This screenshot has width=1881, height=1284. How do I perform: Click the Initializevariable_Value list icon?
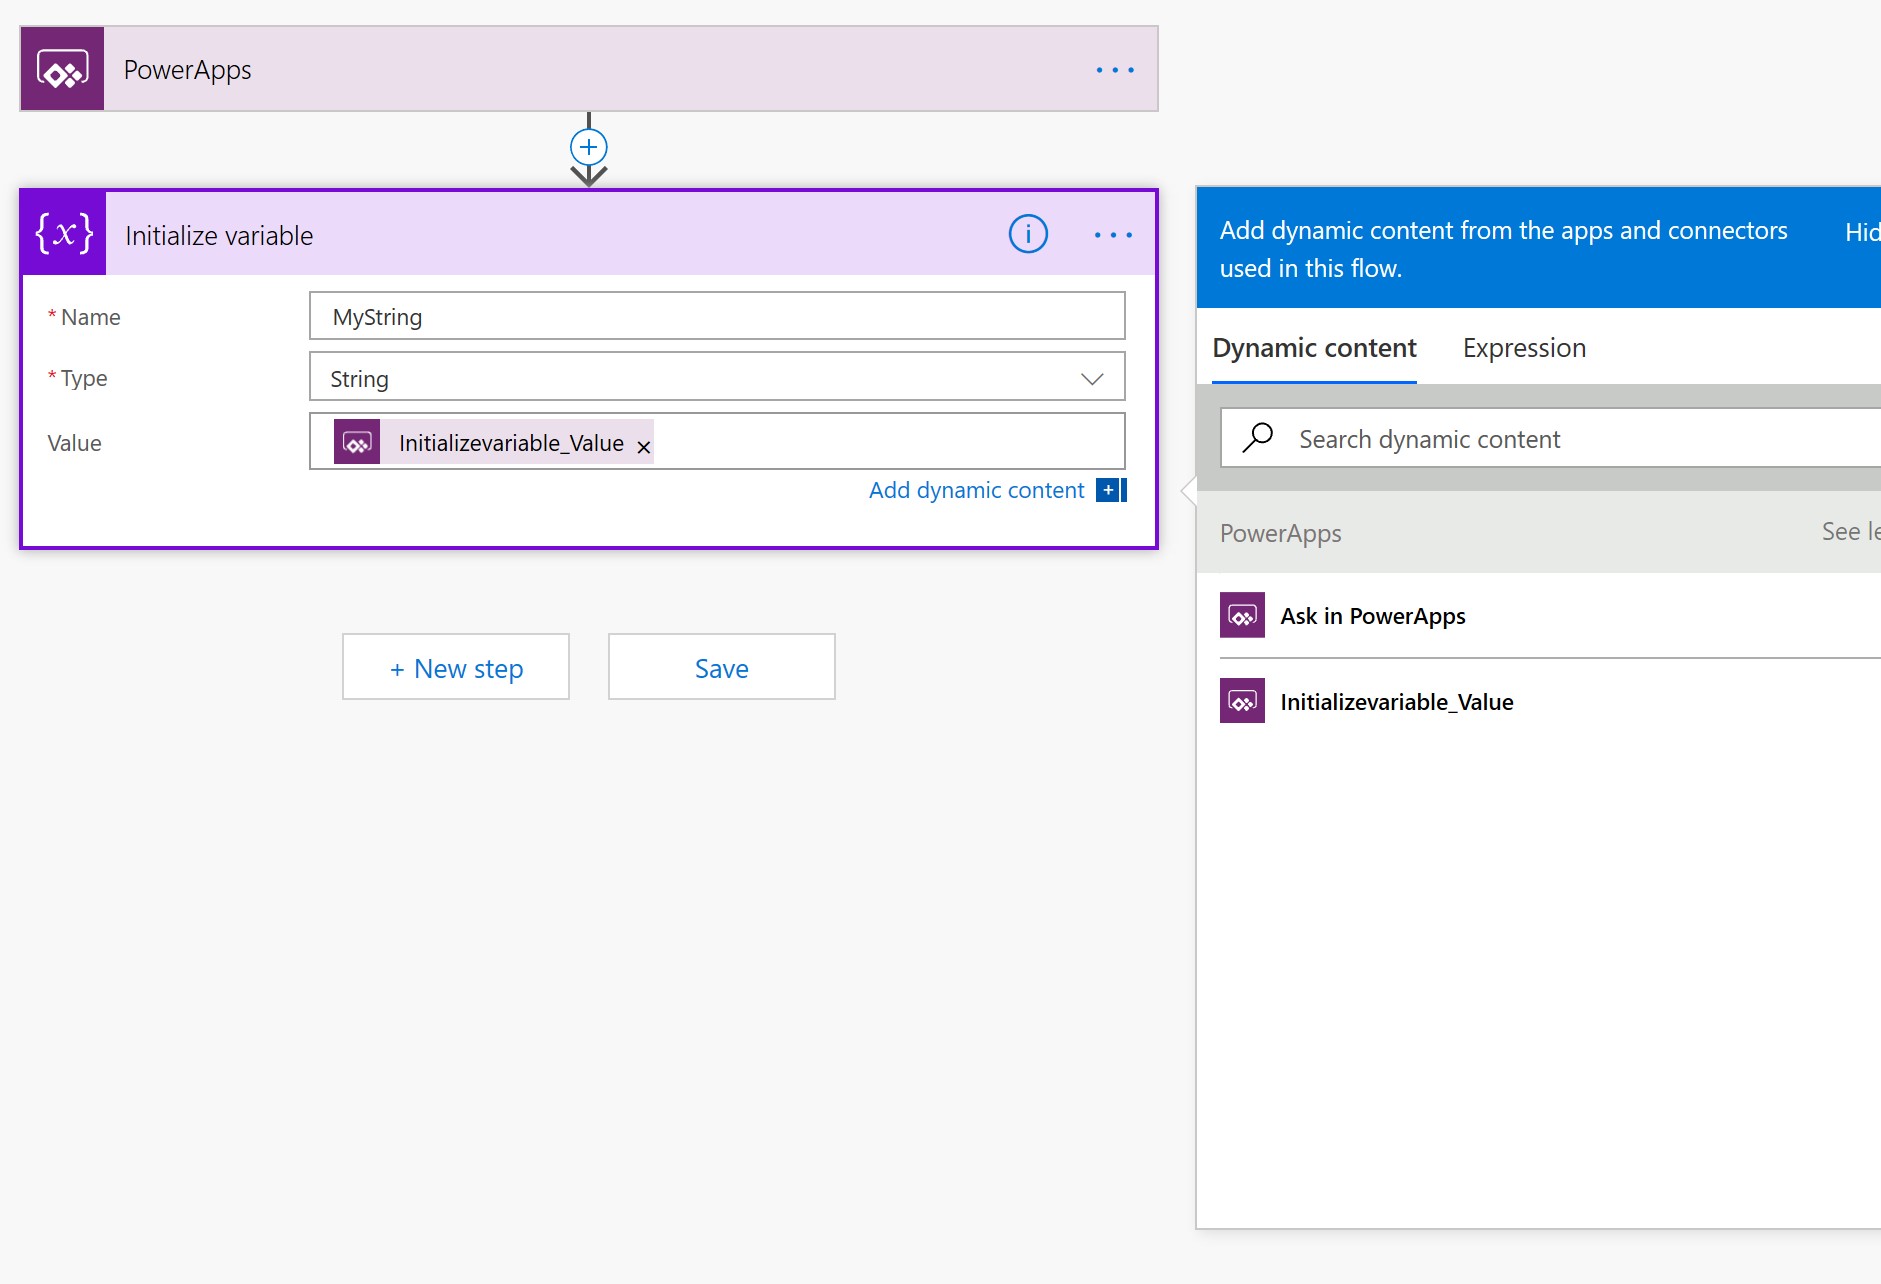1242,701
